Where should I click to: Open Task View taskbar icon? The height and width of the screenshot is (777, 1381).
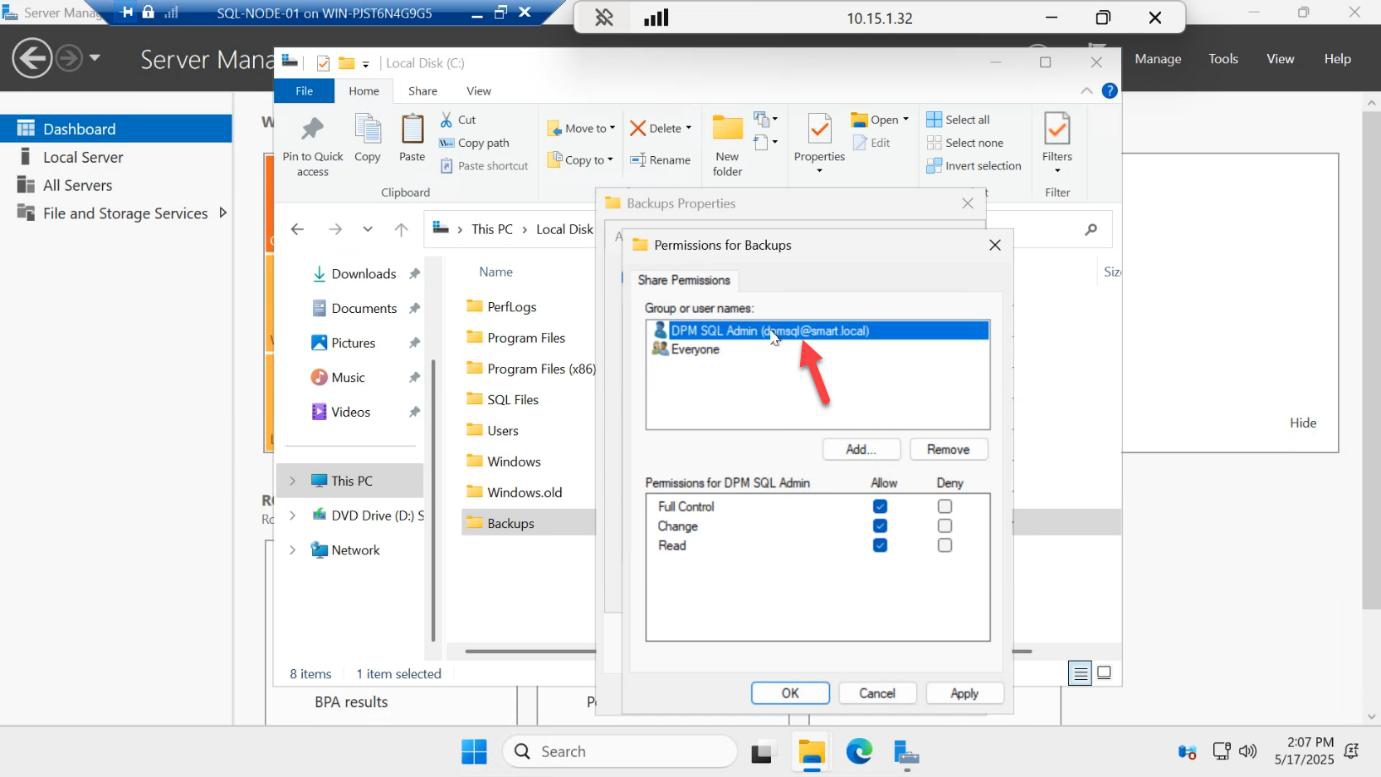tap(763, 752)
